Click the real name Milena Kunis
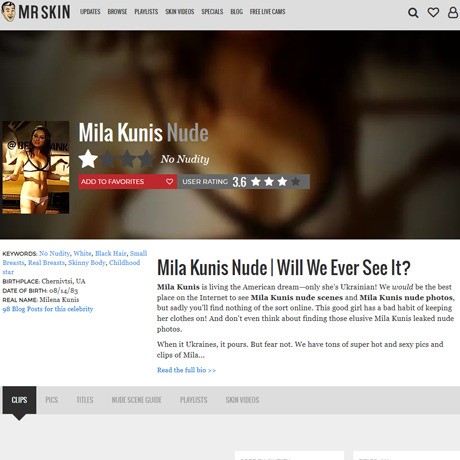Viewport: 460px width, 460px height. tap(59, 300)
